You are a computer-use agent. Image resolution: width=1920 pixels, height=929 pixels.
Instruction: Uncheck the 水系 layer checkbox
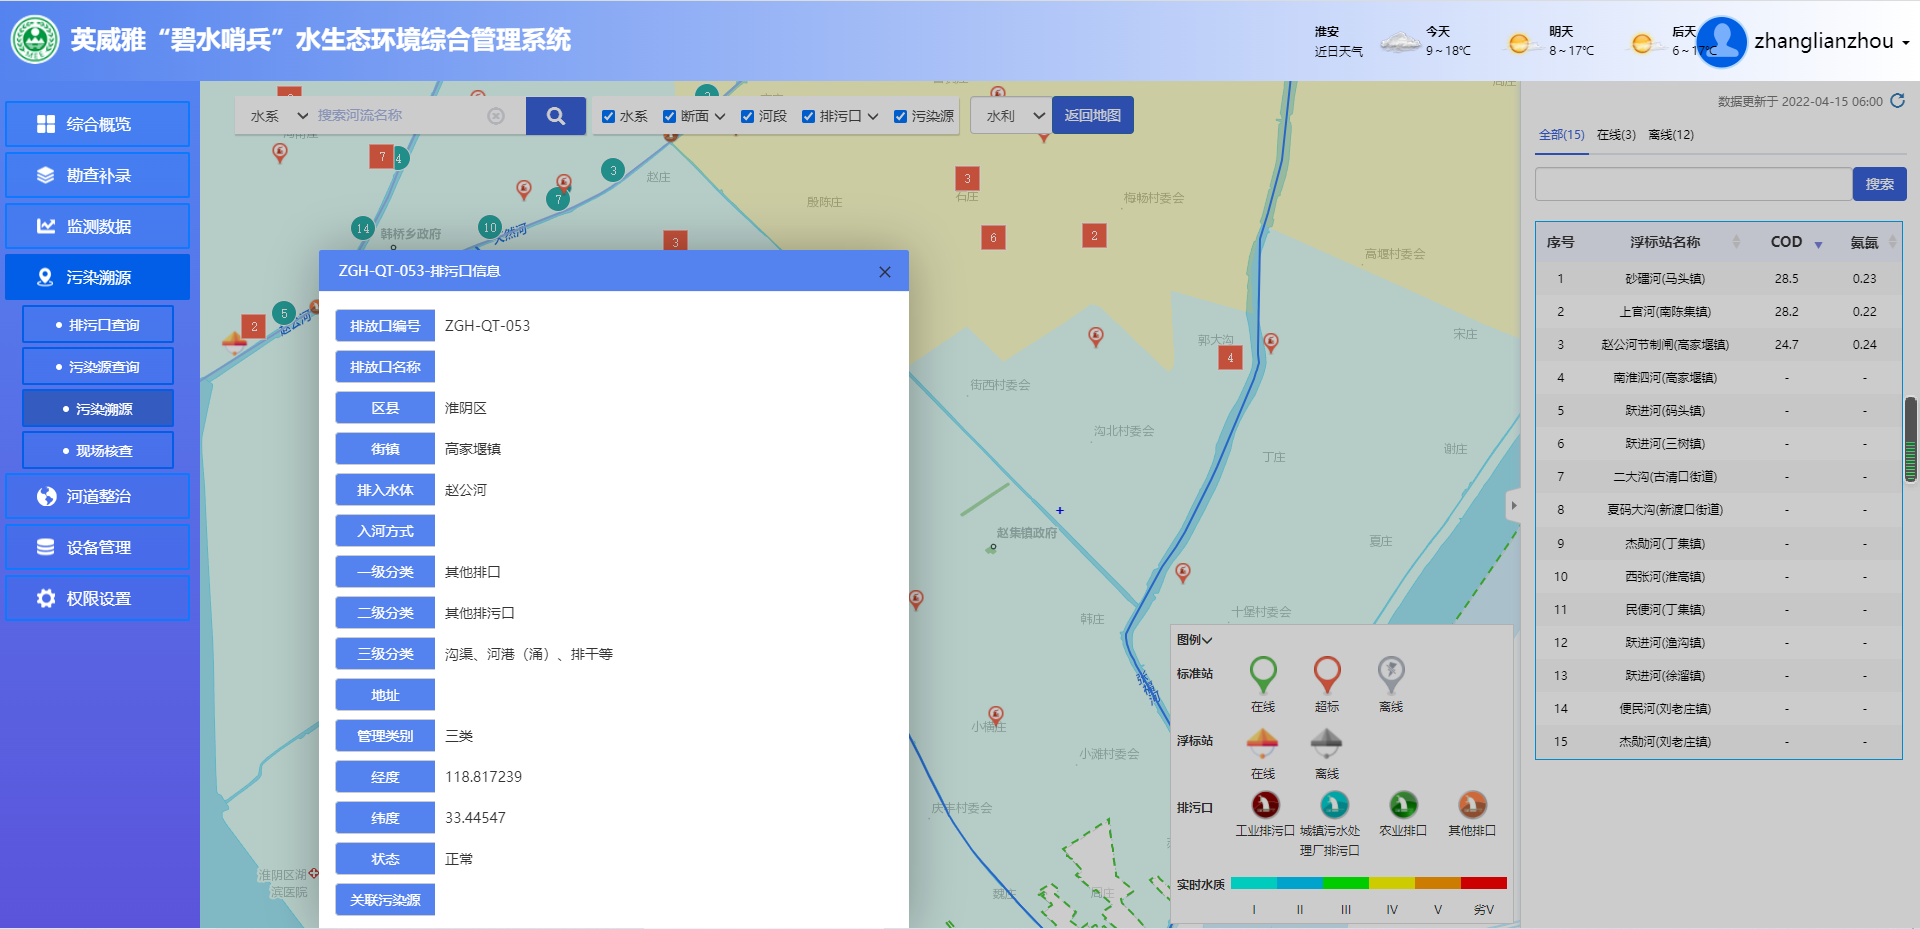pyautogui.click(x=608, y=117)
